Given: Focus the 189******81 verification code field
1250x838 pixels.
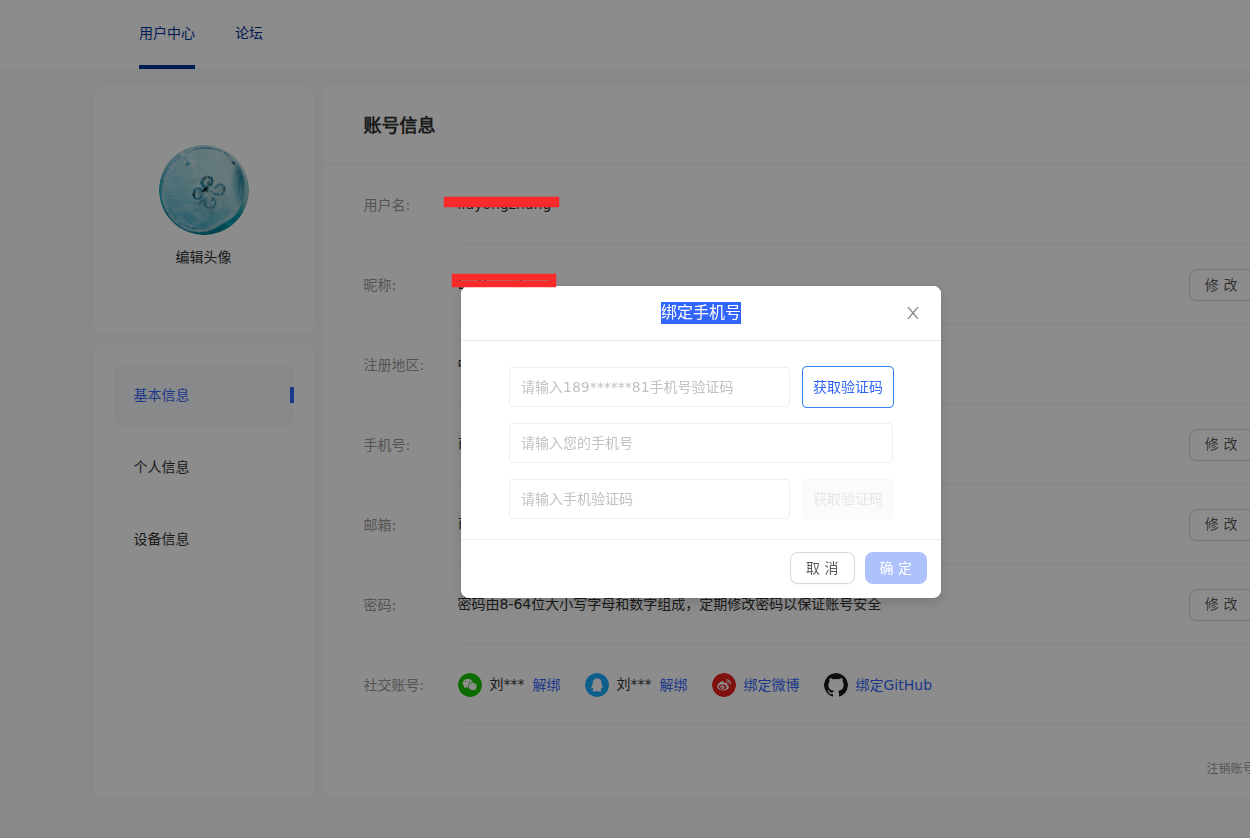Looking at the screenshot, I should pyautogui.click(x=649, y=387).
